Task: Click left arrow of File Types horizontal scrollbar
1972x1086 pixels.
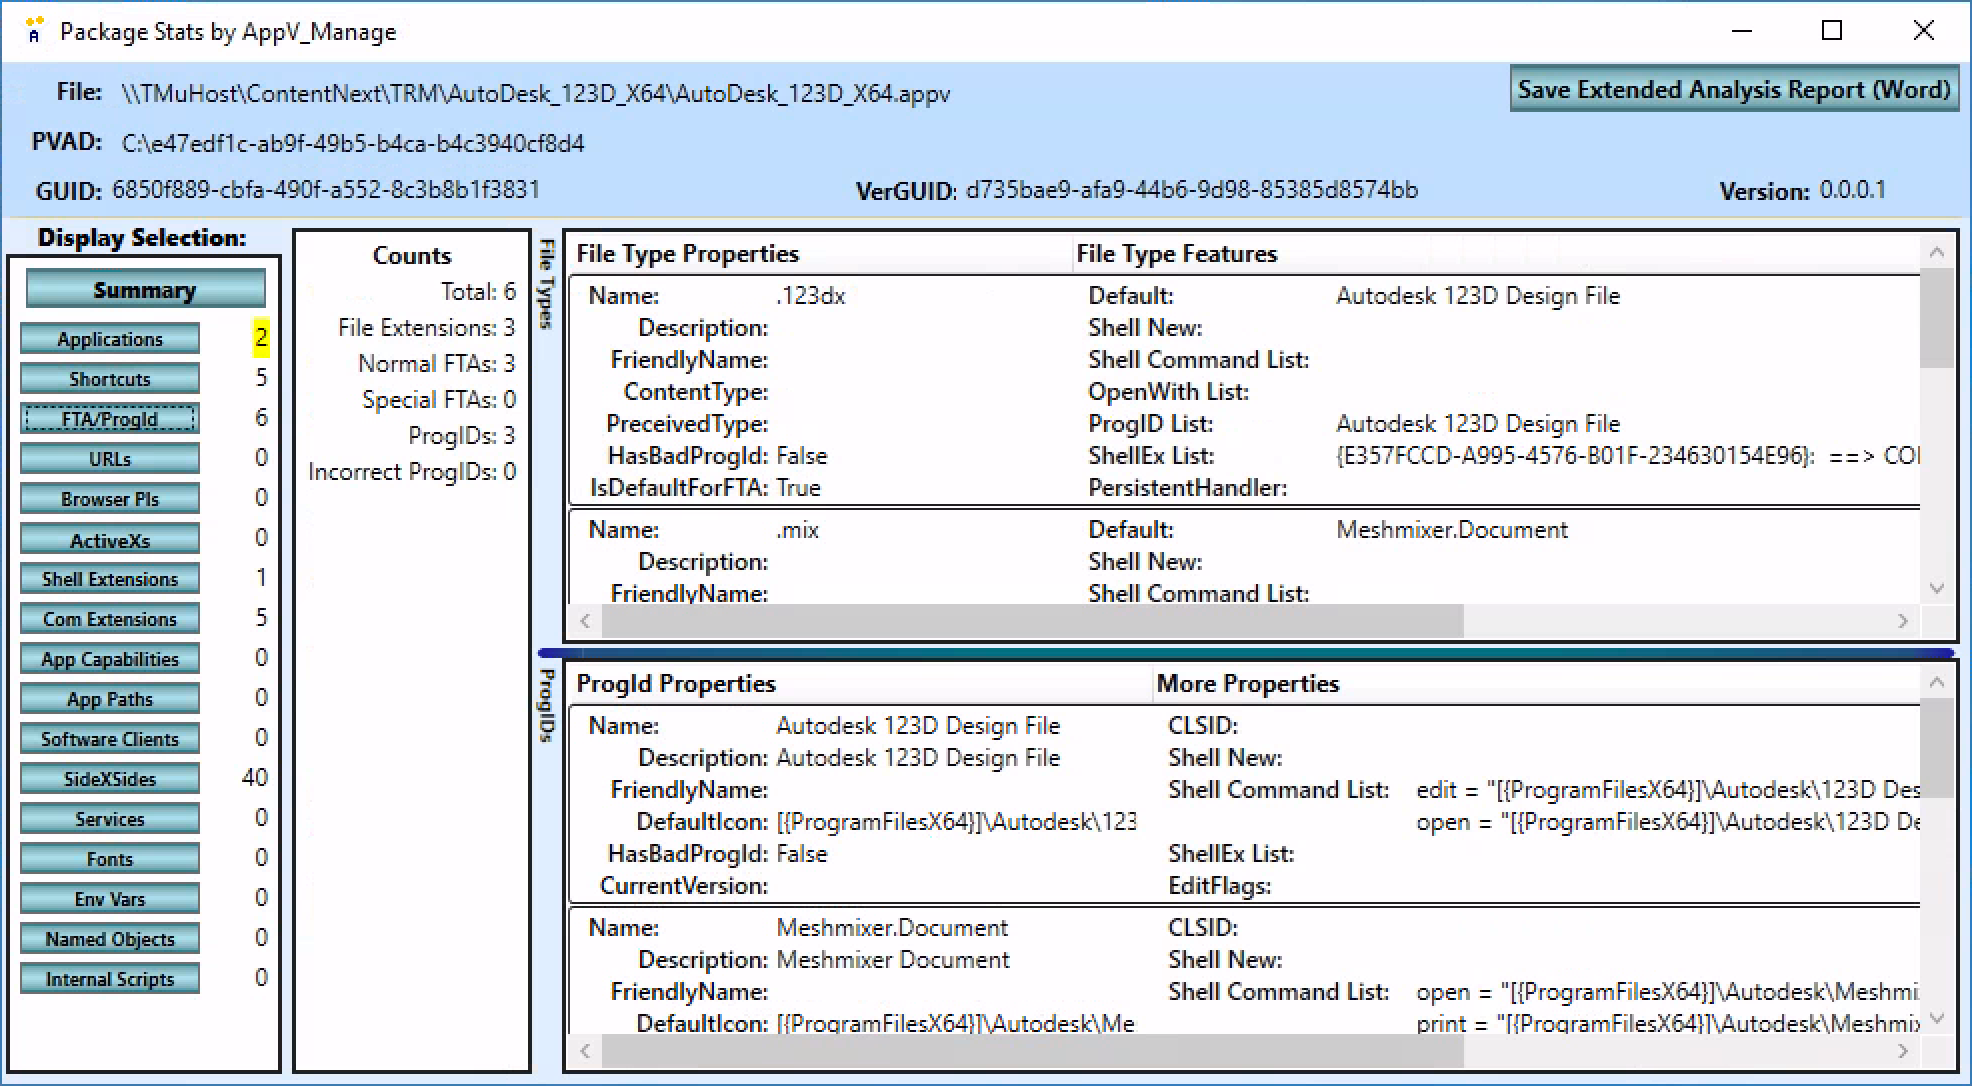Action: pos(586,621)
